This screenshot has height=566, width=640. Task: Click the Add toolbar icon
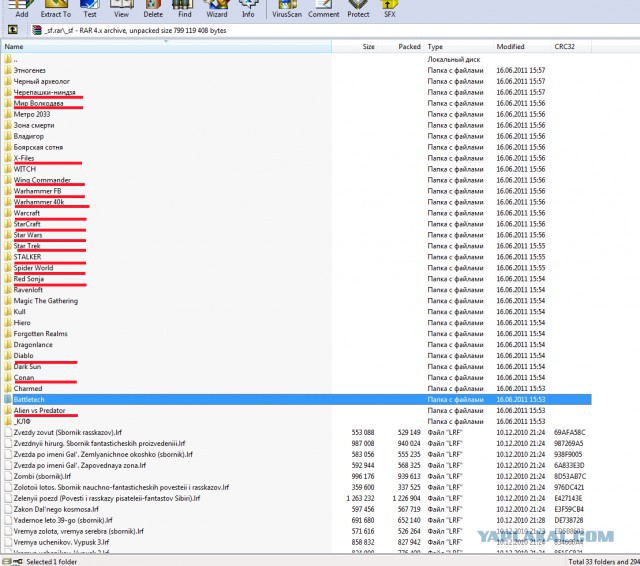point(22,9)
